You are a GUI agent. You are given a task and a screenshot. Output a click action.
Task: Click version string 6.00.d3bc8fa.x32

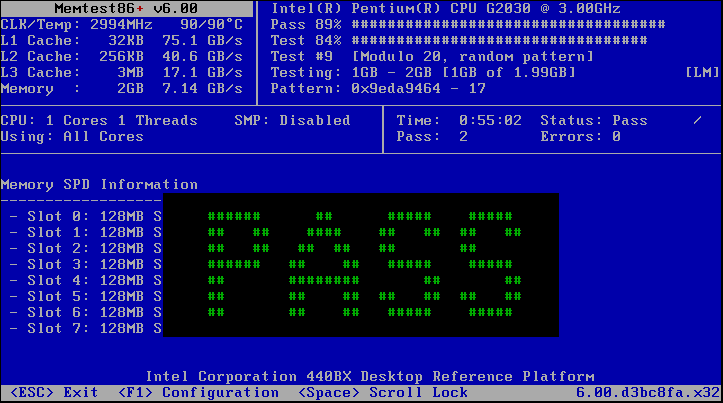click(647, 393)
